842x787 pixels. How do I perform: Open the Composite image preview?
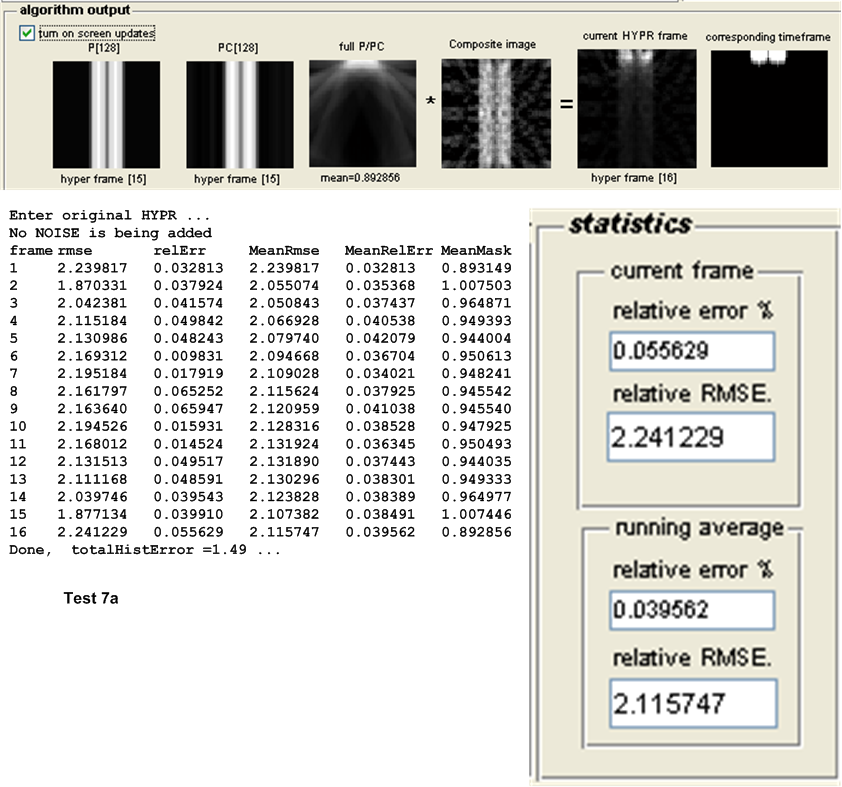pyautogui.click(x=497, y=112)
